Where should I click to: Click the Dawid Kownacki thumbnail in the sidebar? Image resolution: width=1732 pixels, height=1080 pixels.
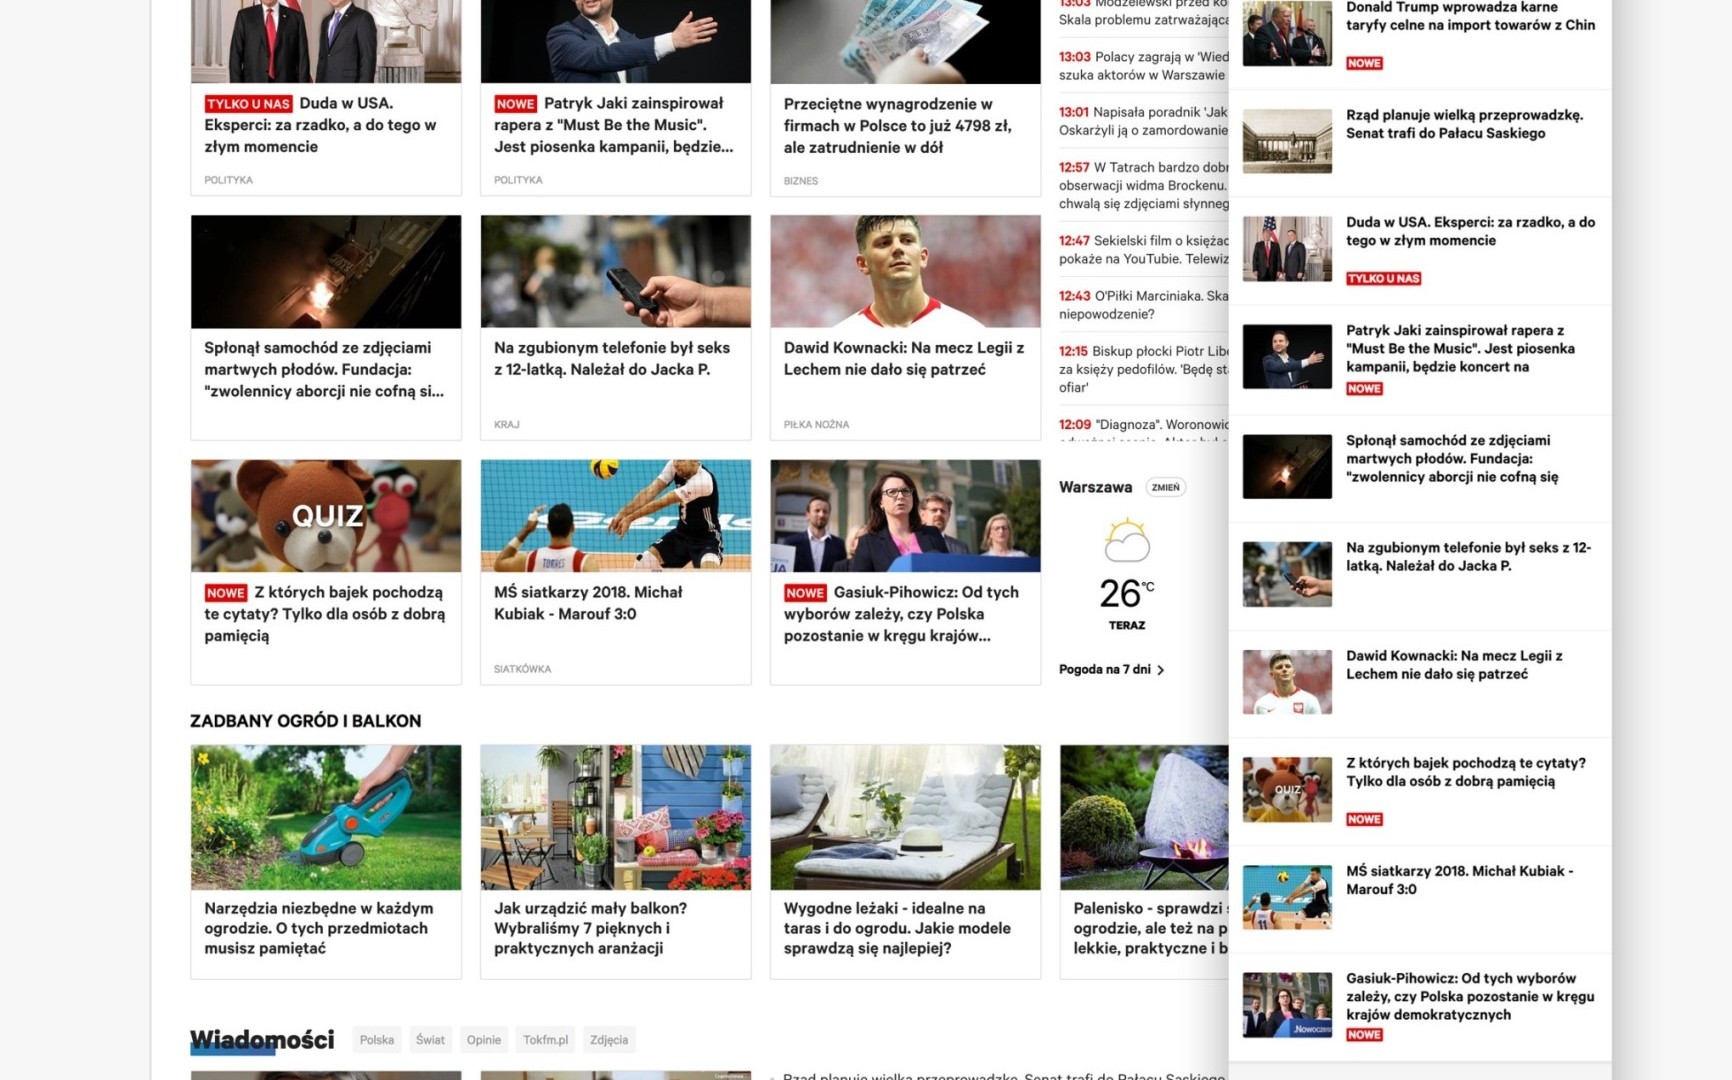pyautogui.click(x=1287, y=682)
